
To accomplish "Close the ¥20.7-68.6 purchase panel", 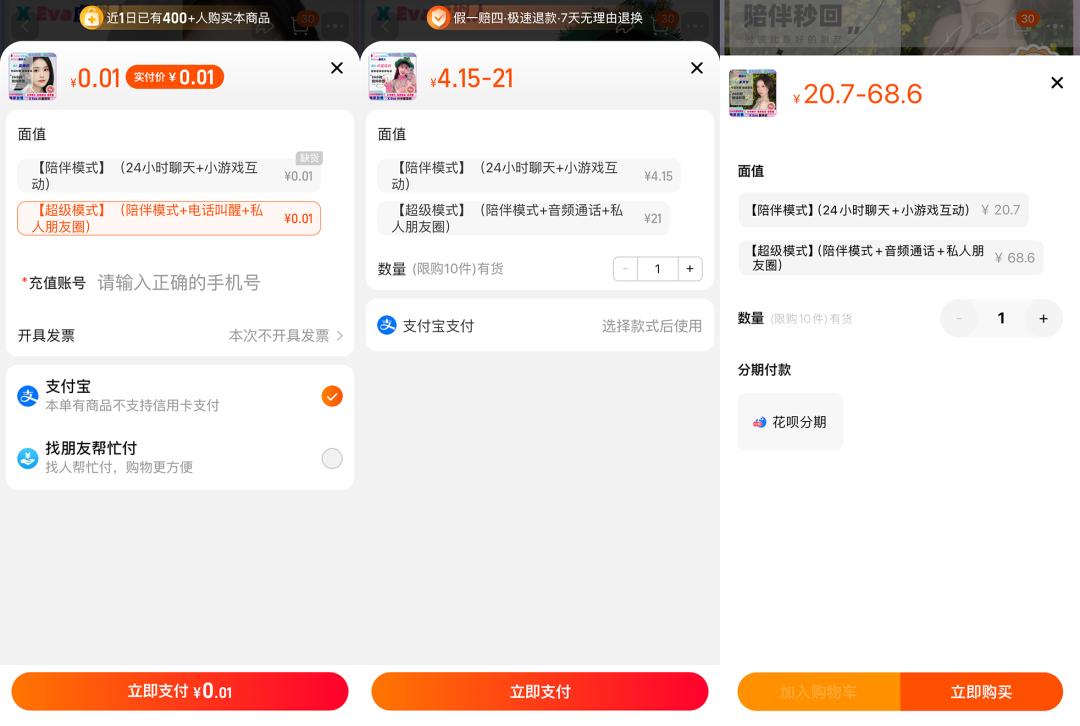I will pyautogui.click(x=1057, y=83).
